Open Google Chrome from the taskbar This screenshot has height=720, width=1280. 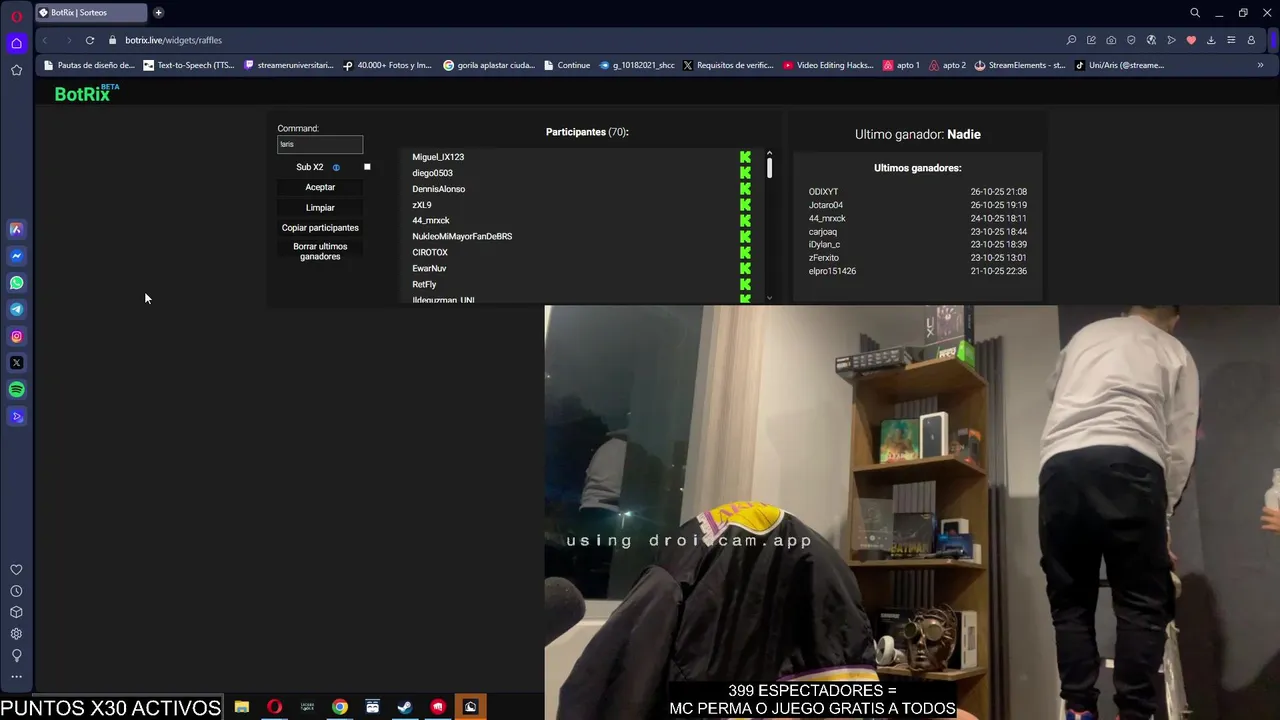[340, 707]
